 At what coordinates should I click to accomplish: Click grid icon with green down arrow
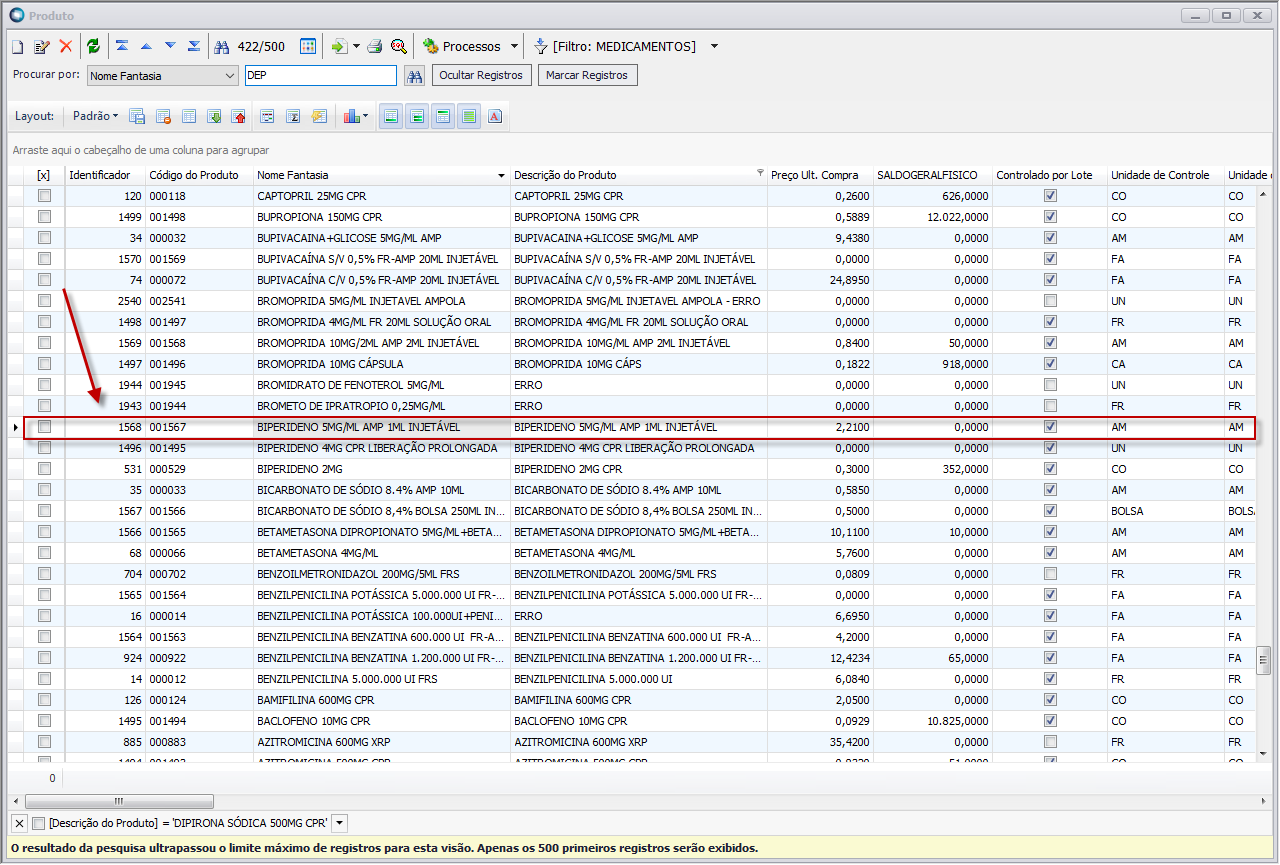(214, 116)
